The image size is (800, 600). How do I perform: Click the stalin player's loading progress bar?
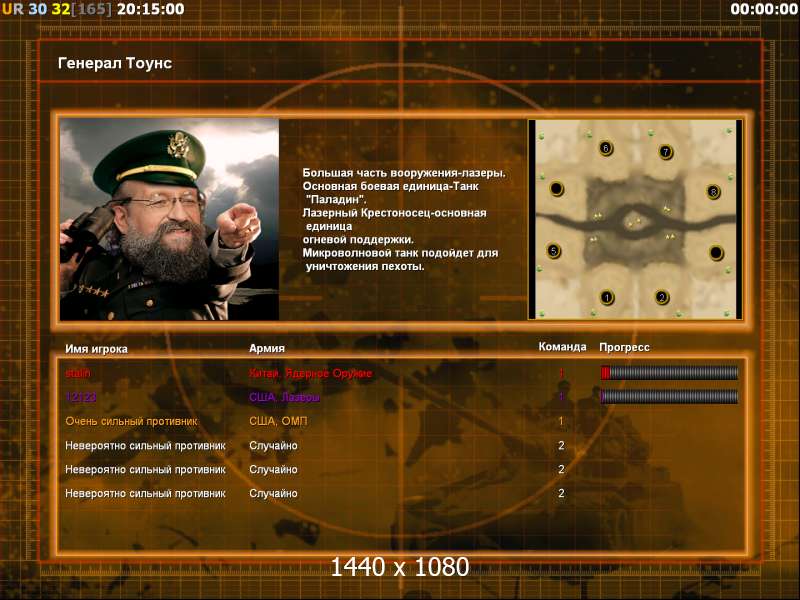pyautogui.click(x=669, y=373)
